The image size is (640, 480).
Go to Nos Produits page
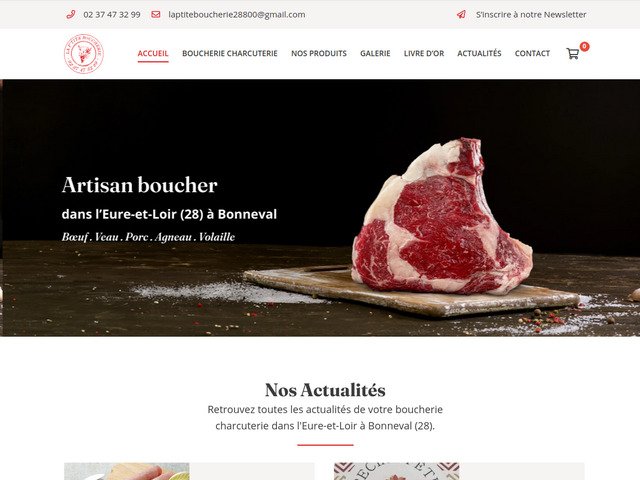click(x=319, y=53)
